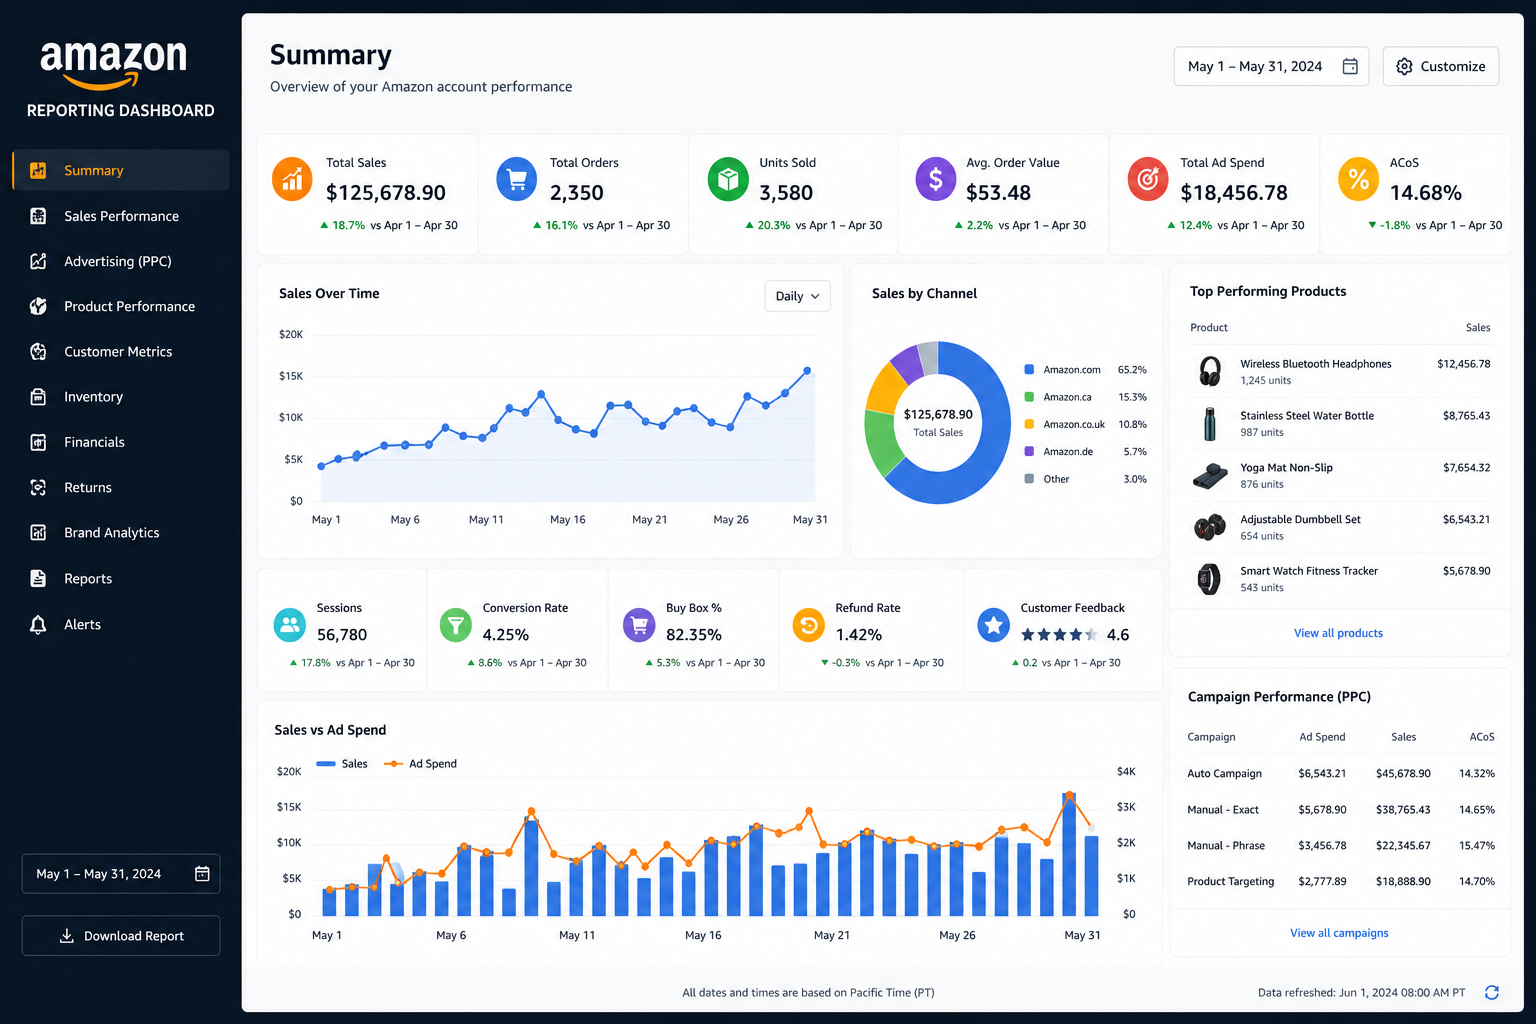Click the Total Orders shopping cart icon
This screenshot has height=1024, width=1536.
click(x=516, y=179)
